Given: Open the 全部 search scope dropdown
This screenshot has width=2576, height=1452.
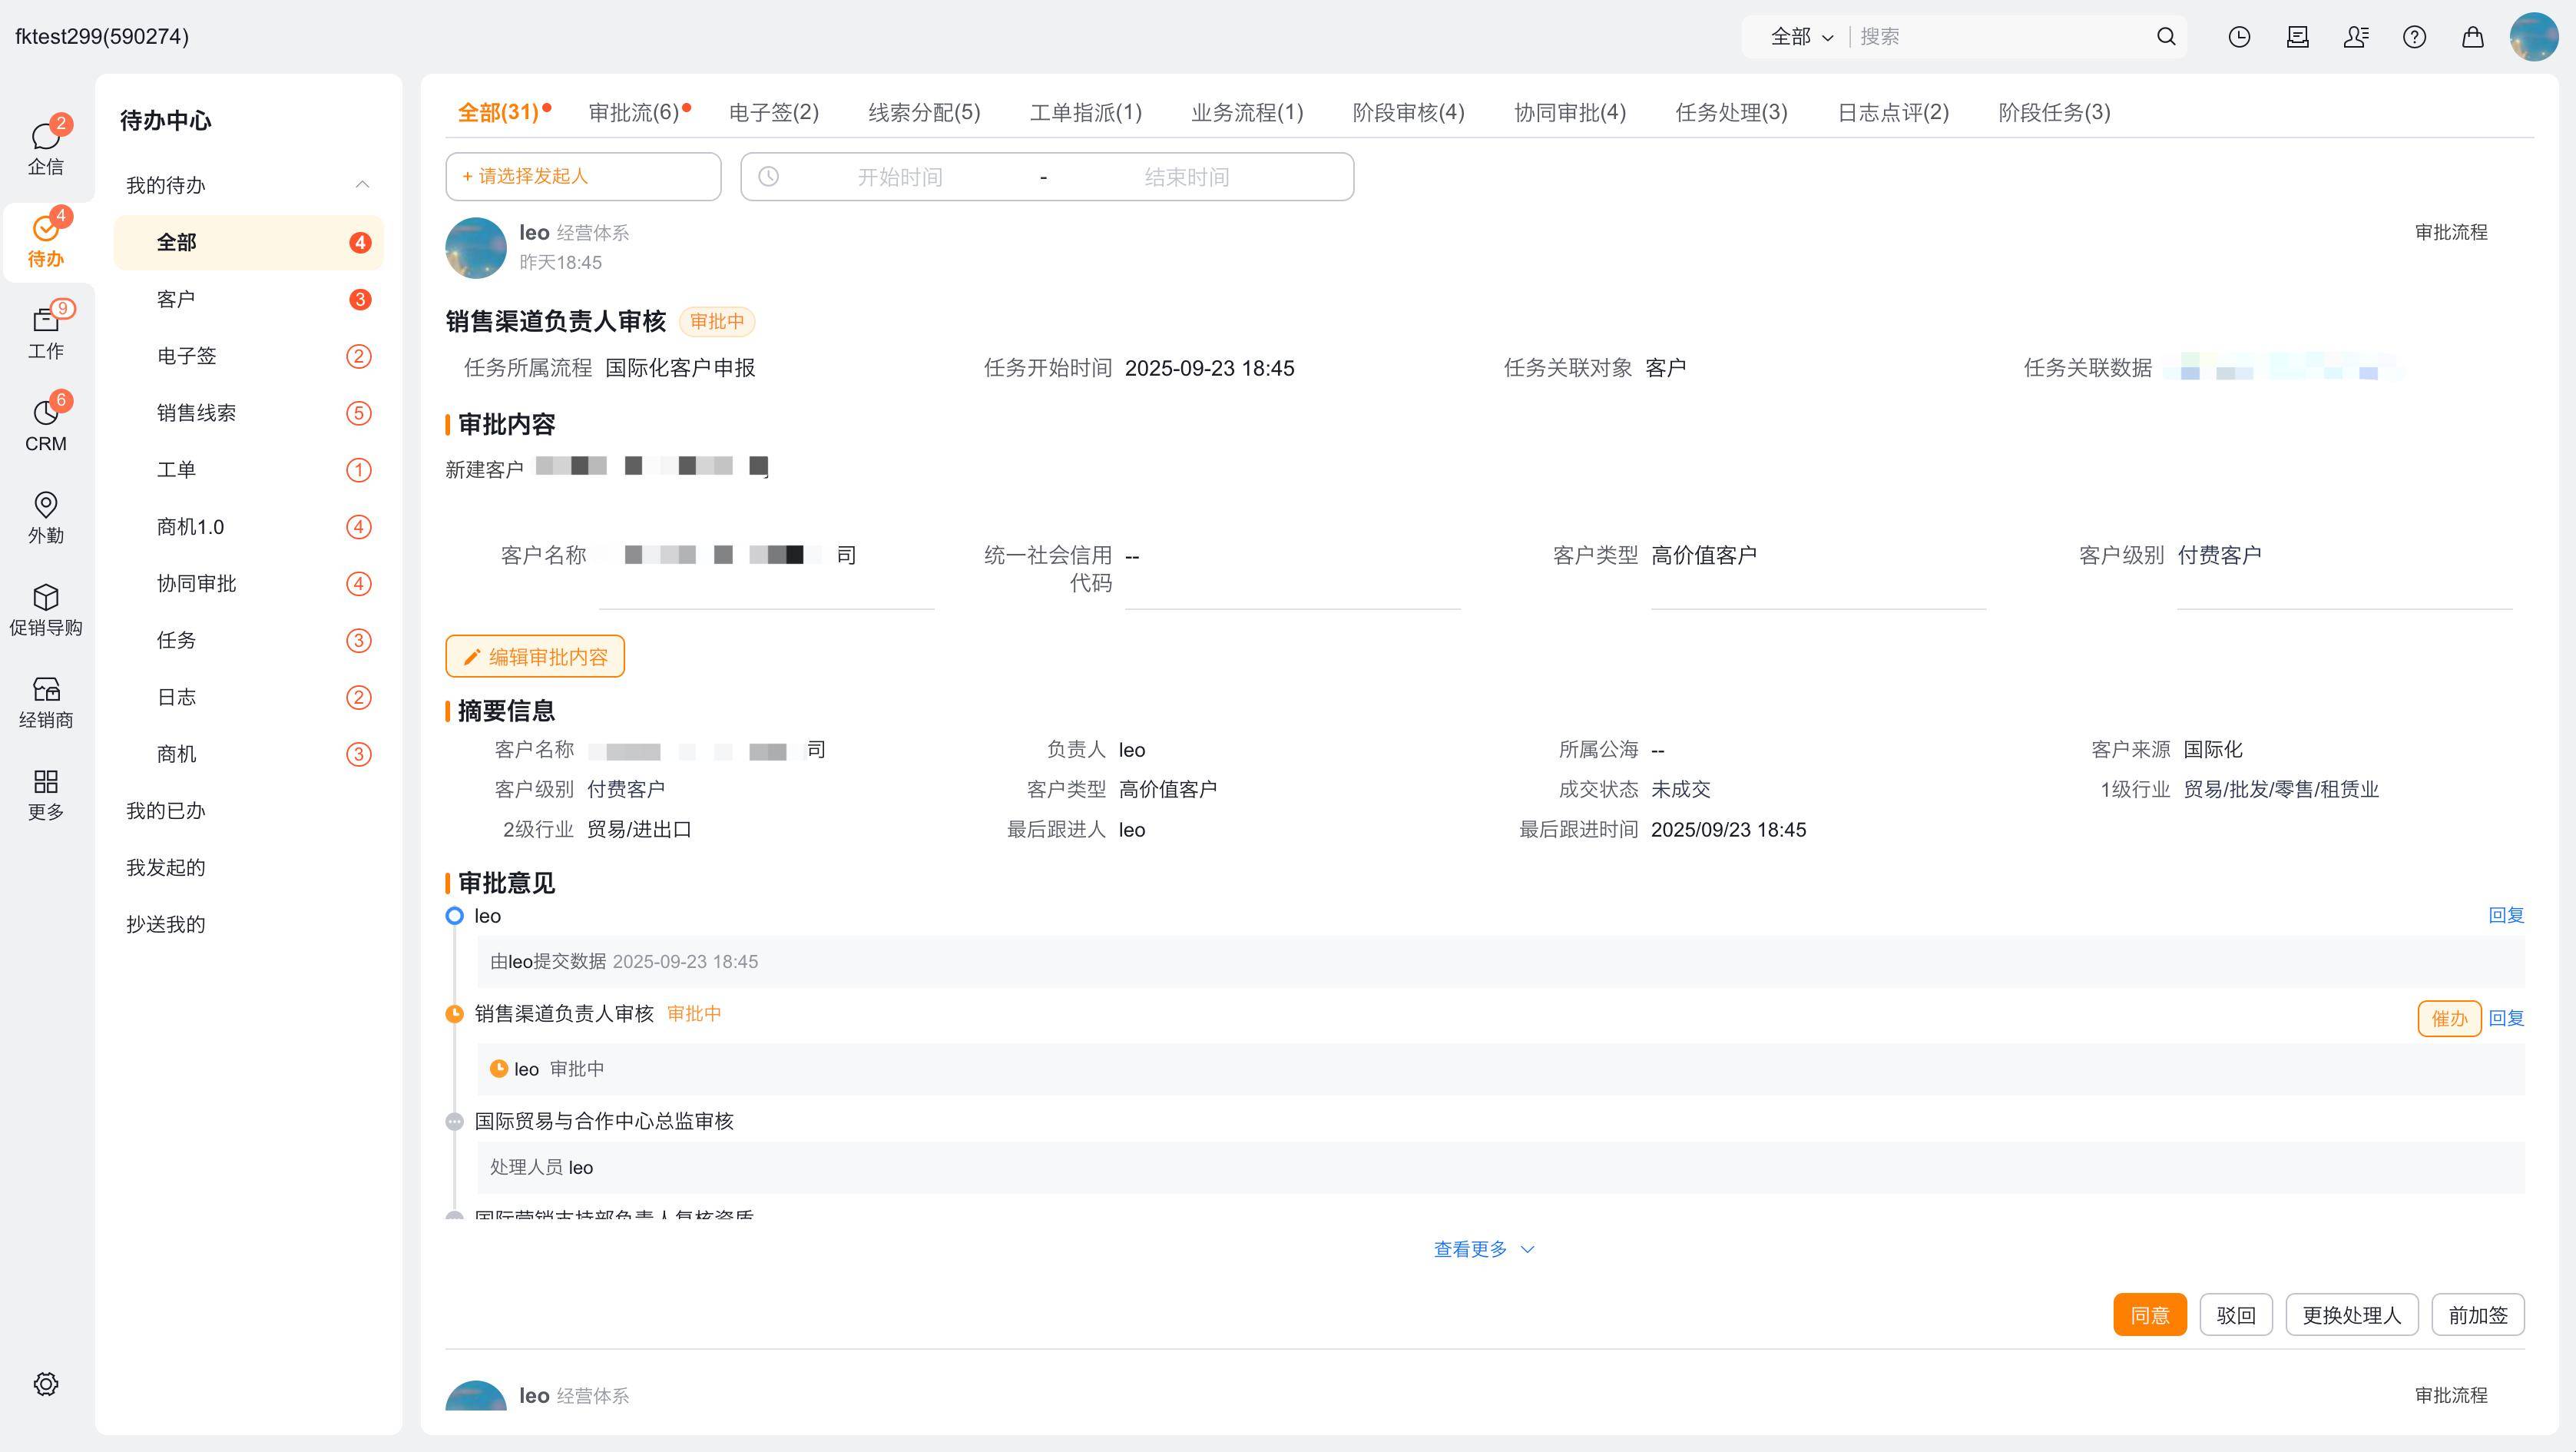Looking at the screenshot, I should (1801, 37).
